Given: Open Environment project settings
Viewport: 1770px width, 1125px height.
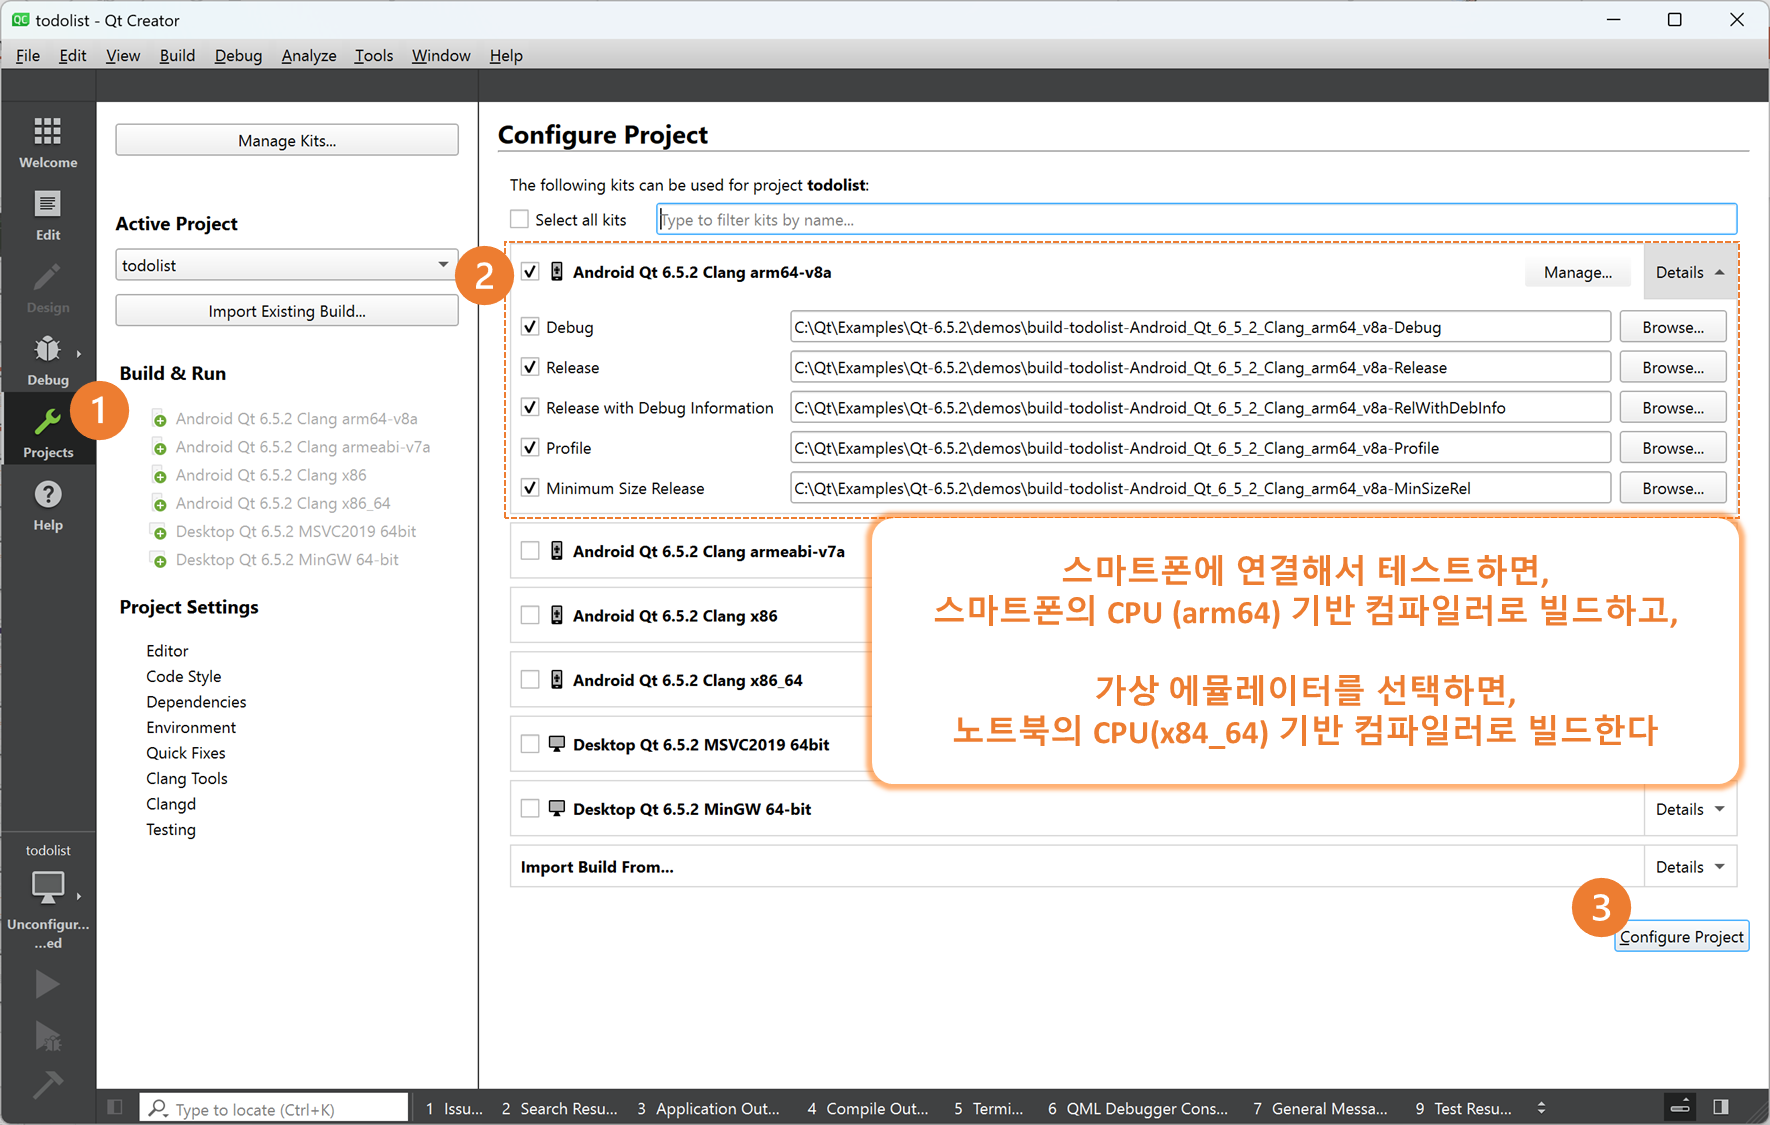Looking at the screenshot, I should point(191,728).
